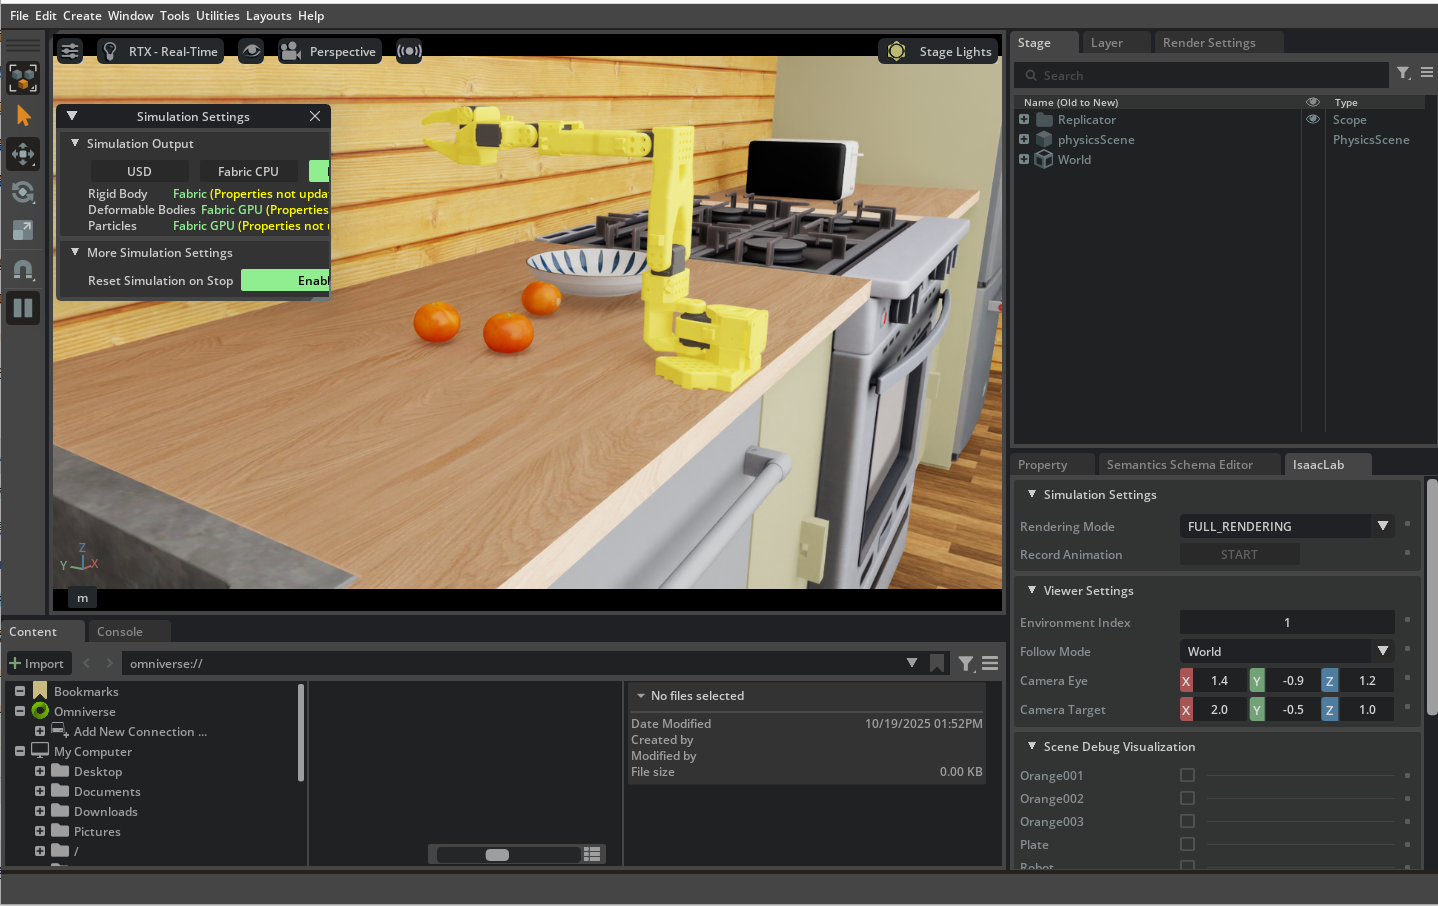Open the Stage panel options menu
Viewport: 1438px width, 906px height.
(x=1427, y=73)
